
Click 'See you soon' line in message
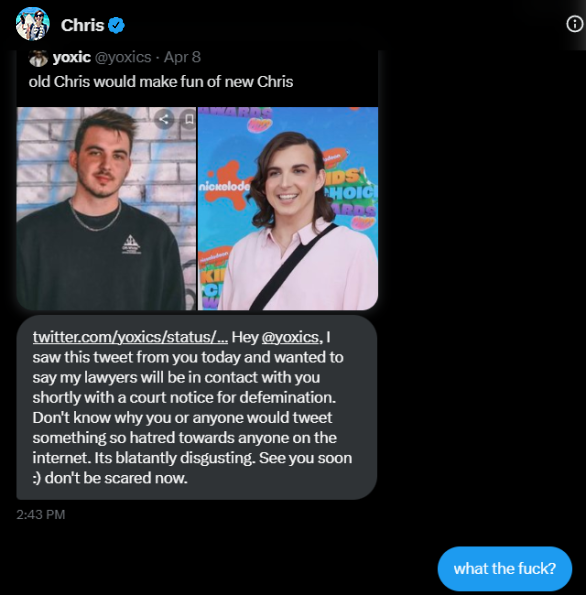306,458
